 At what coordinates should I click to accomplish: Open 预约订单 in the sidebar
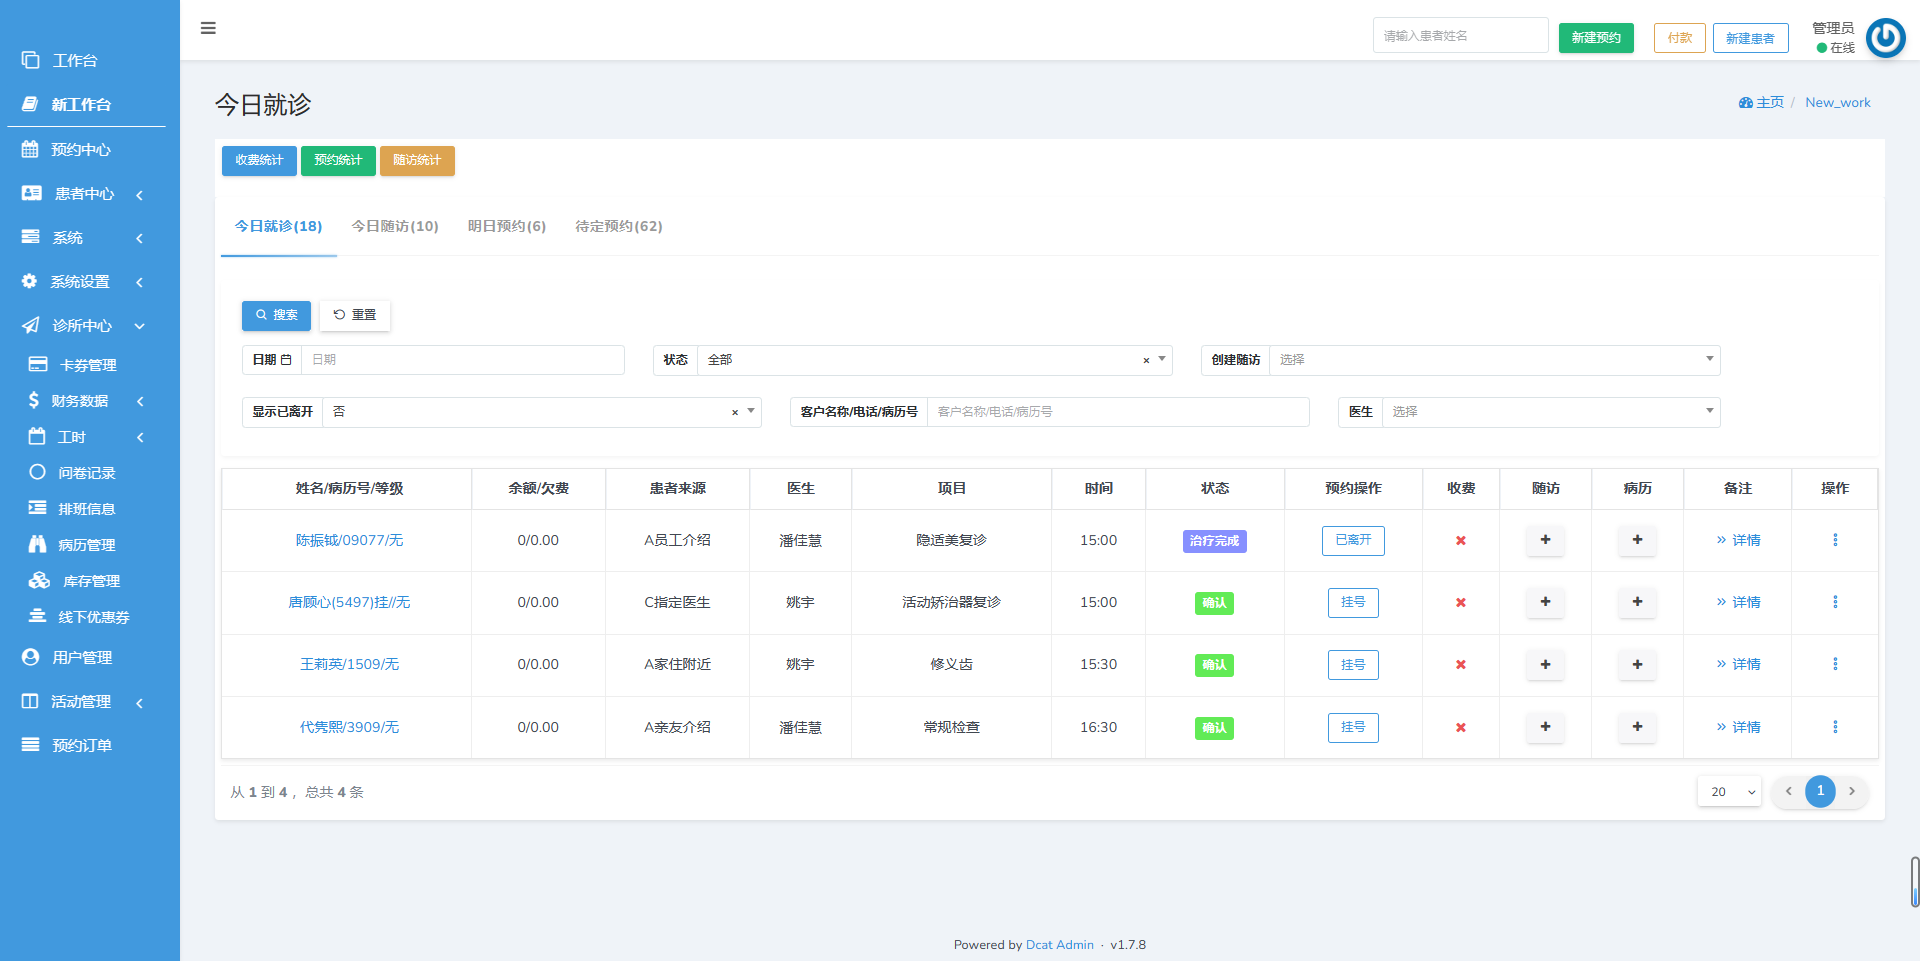tap(90, 745)
